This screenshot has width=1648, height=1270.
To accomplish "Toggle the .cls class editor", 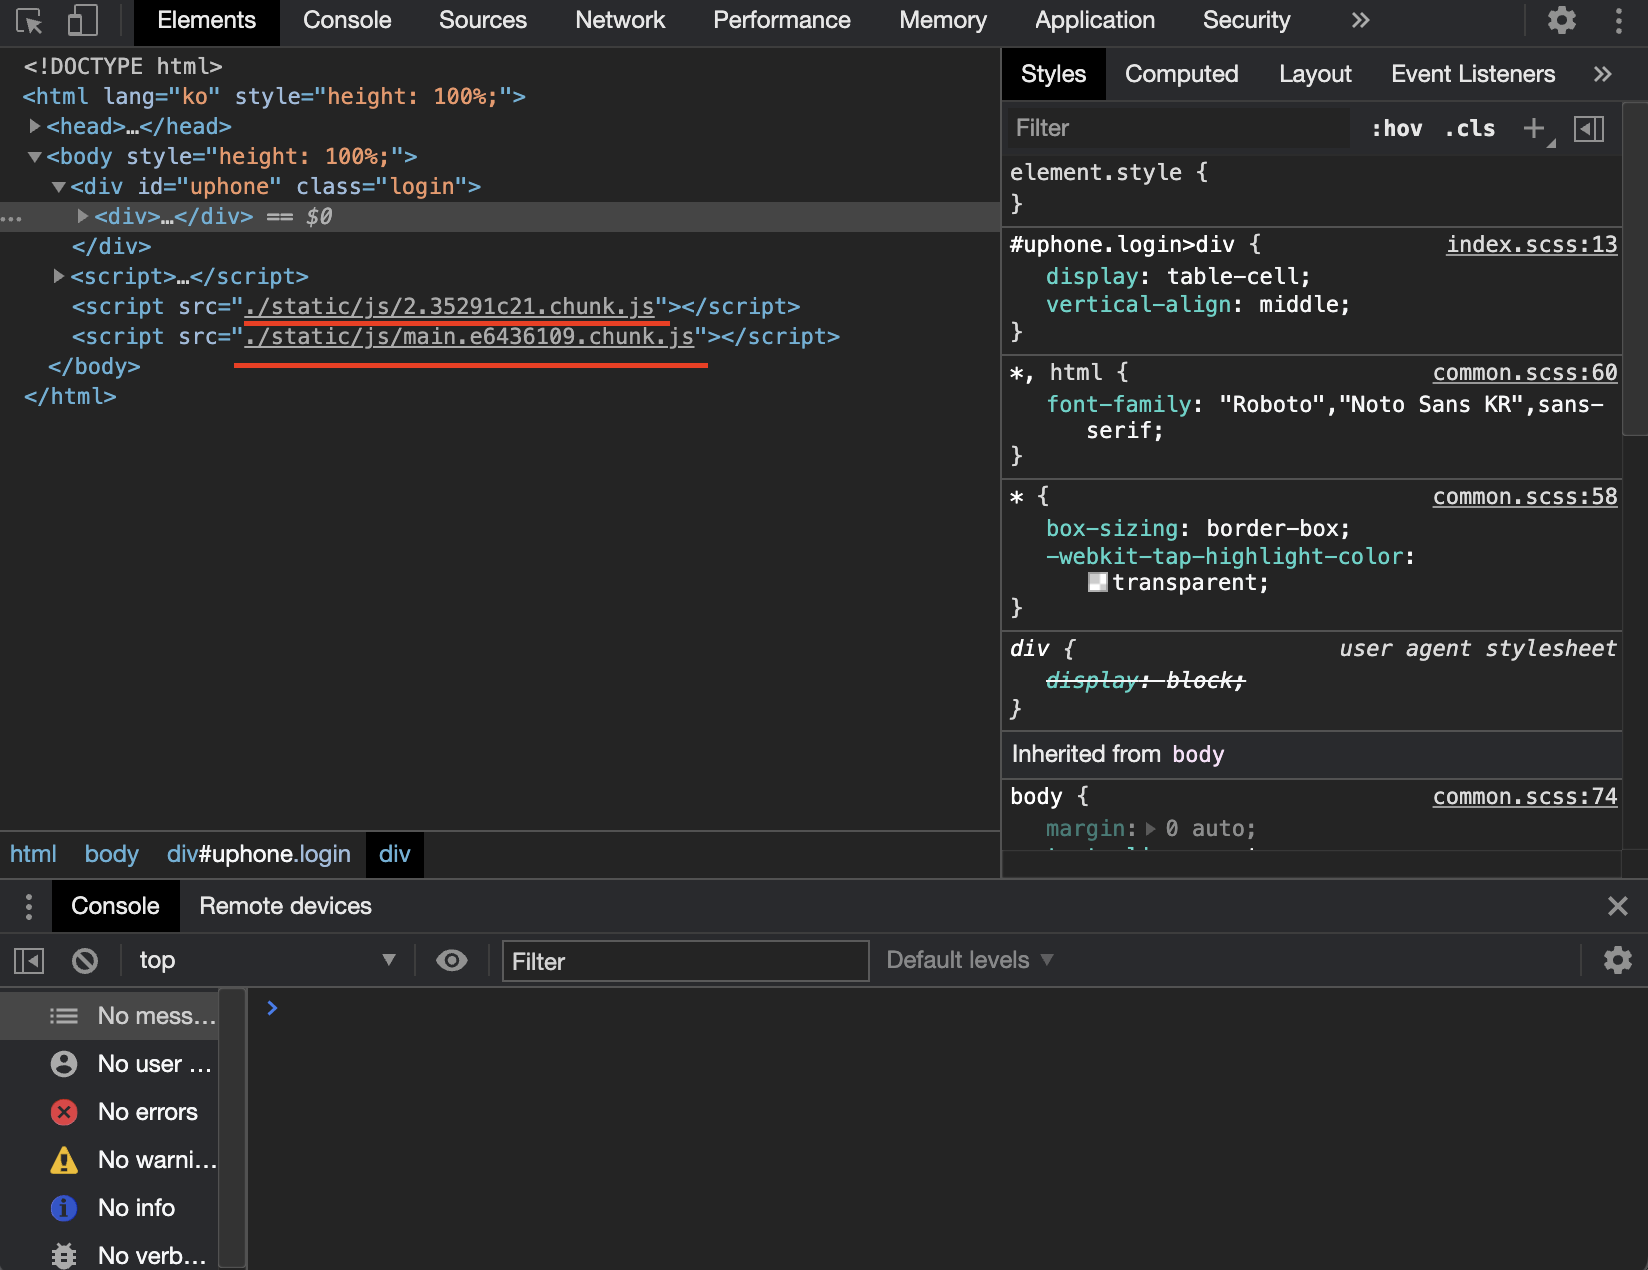I will (x=1469, y=128).
